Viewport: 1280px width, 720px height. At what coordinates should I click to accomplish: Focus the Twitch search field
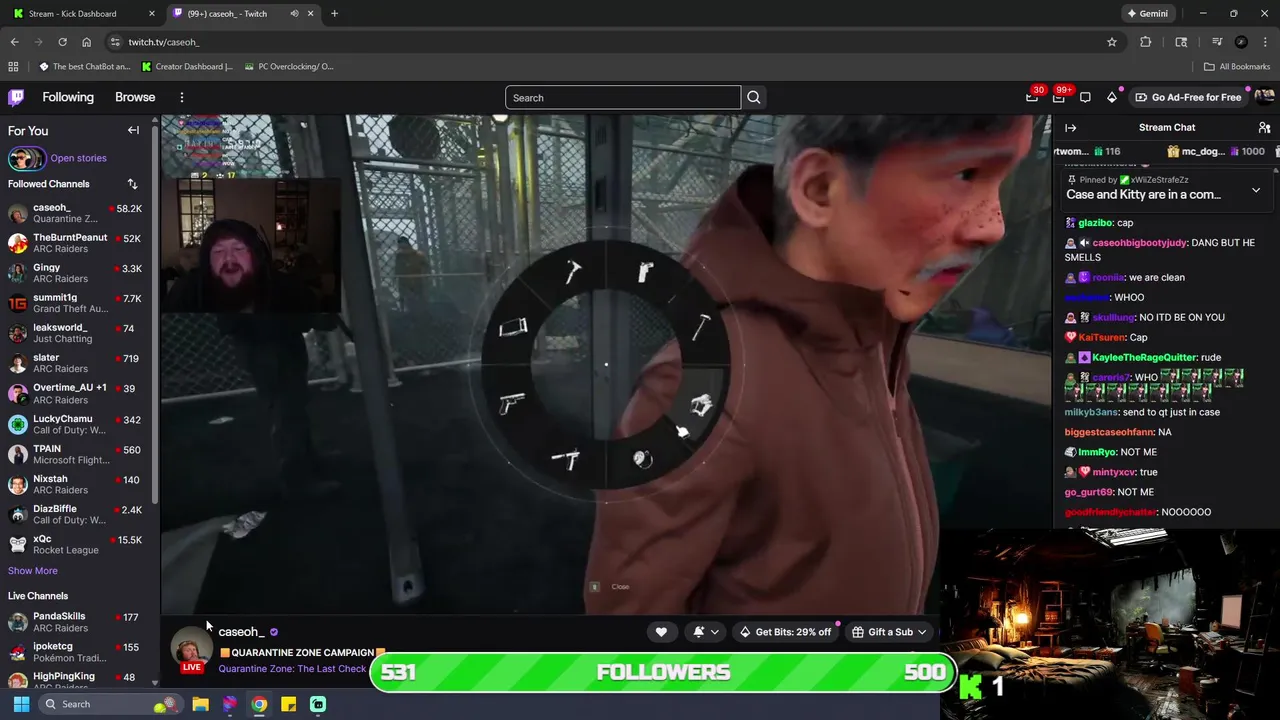(x=623, y=97)
